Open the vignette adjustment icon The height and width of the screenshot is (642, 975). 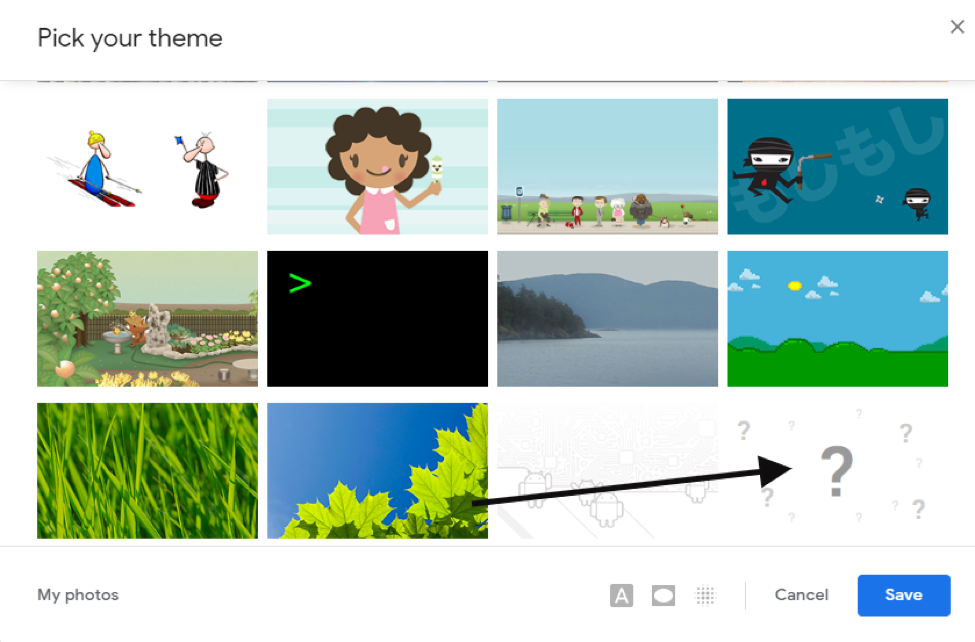pos(663,595)
